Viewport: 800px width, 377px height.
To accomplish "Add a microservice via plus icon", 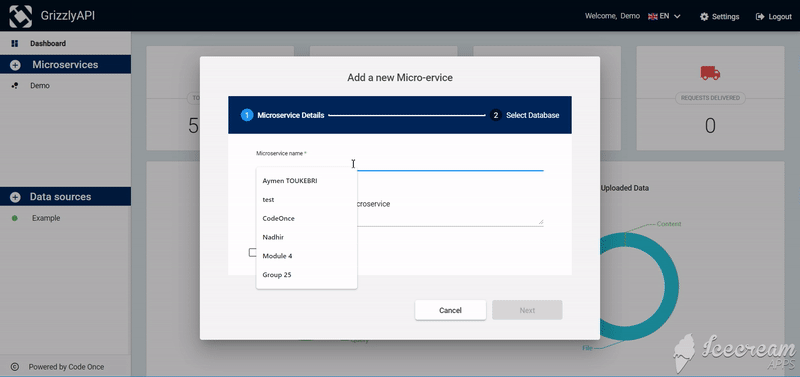I will [15, 65].
